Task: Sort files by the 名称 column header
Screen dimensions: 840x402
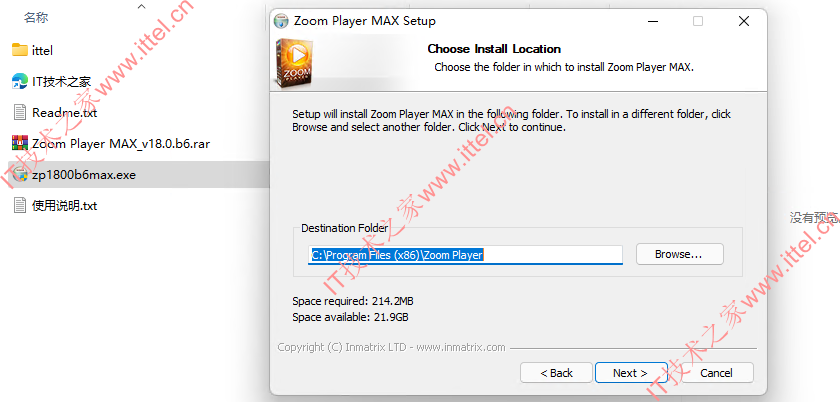Action: tap(36, 18)
